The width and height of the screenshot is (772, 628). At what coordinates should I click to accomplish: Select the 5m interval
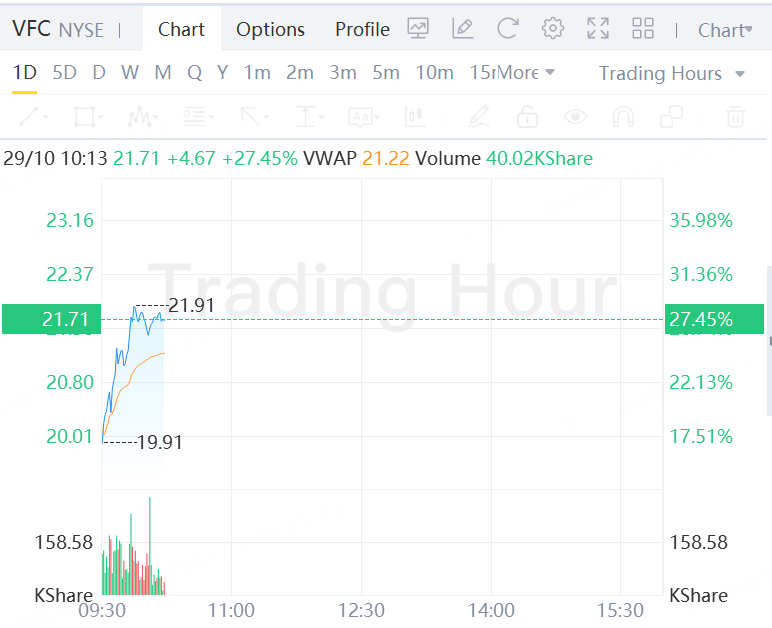click(386, 73)
